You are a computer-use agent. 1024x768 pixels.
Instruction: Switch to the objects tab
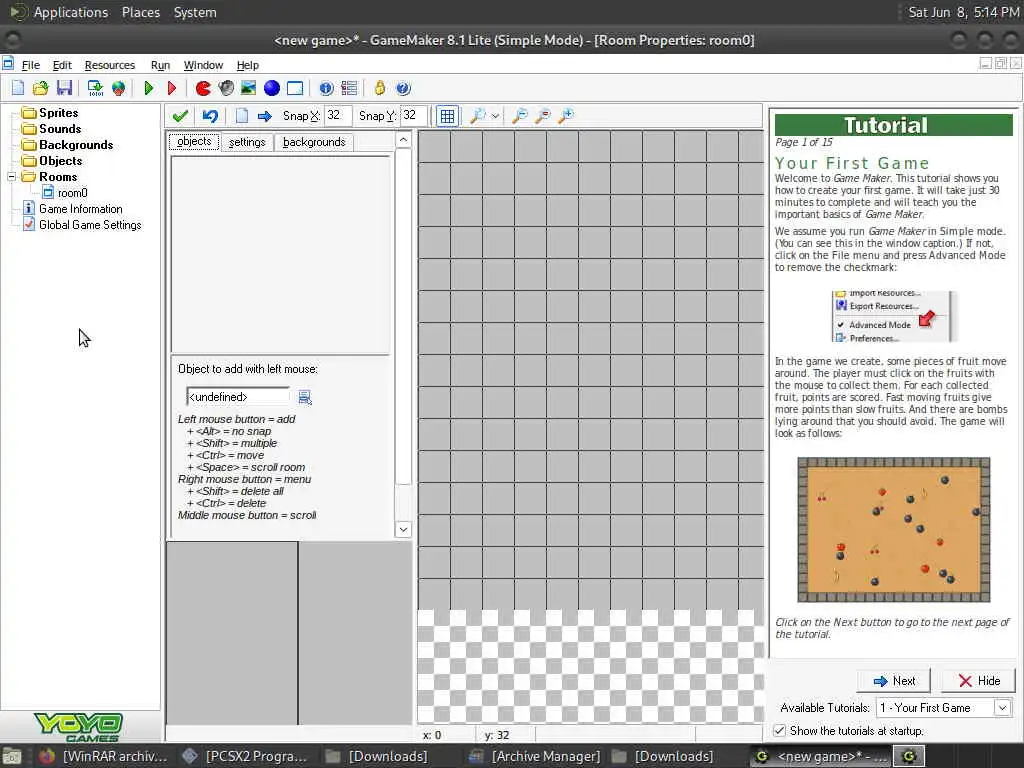tap(194, 142)
